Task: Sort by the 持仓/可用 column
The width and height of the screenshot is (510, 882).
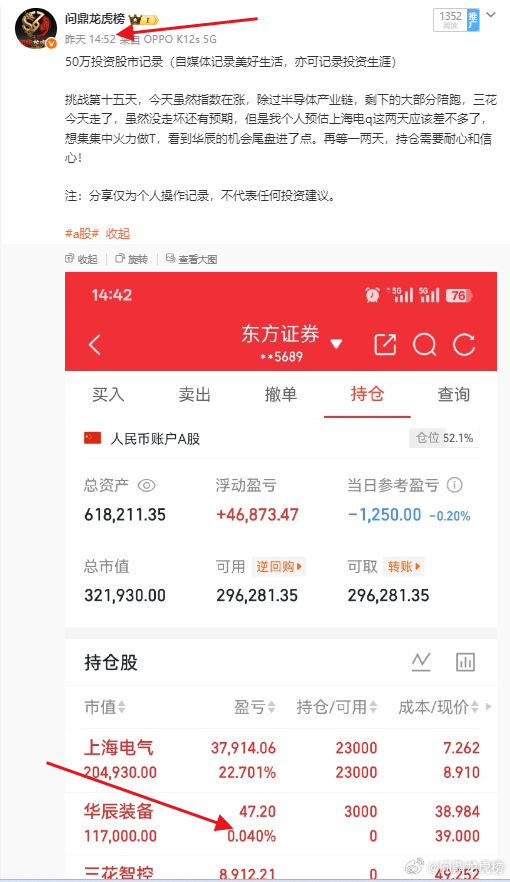Action: coord(337,707)
